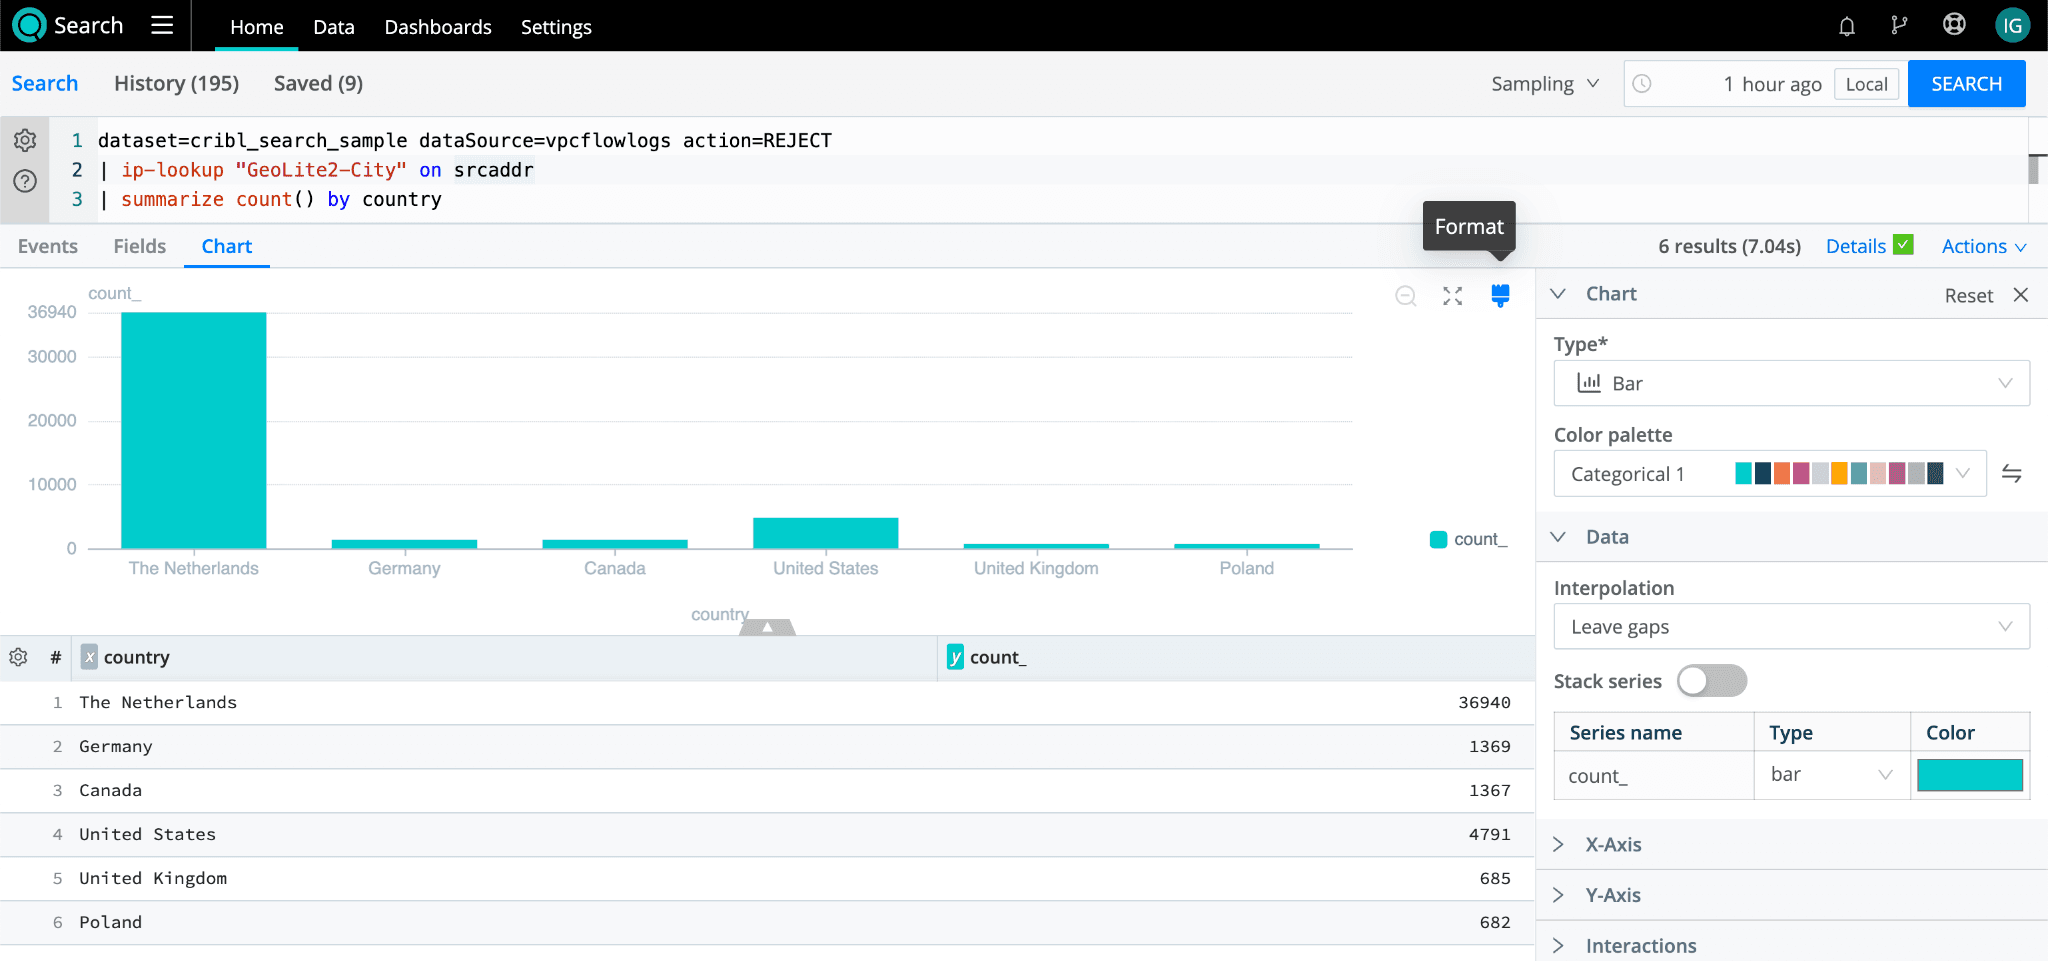The image size is (2048, 961).
Task: Click the chart Format paintbrush icon
Action: 1500,295
